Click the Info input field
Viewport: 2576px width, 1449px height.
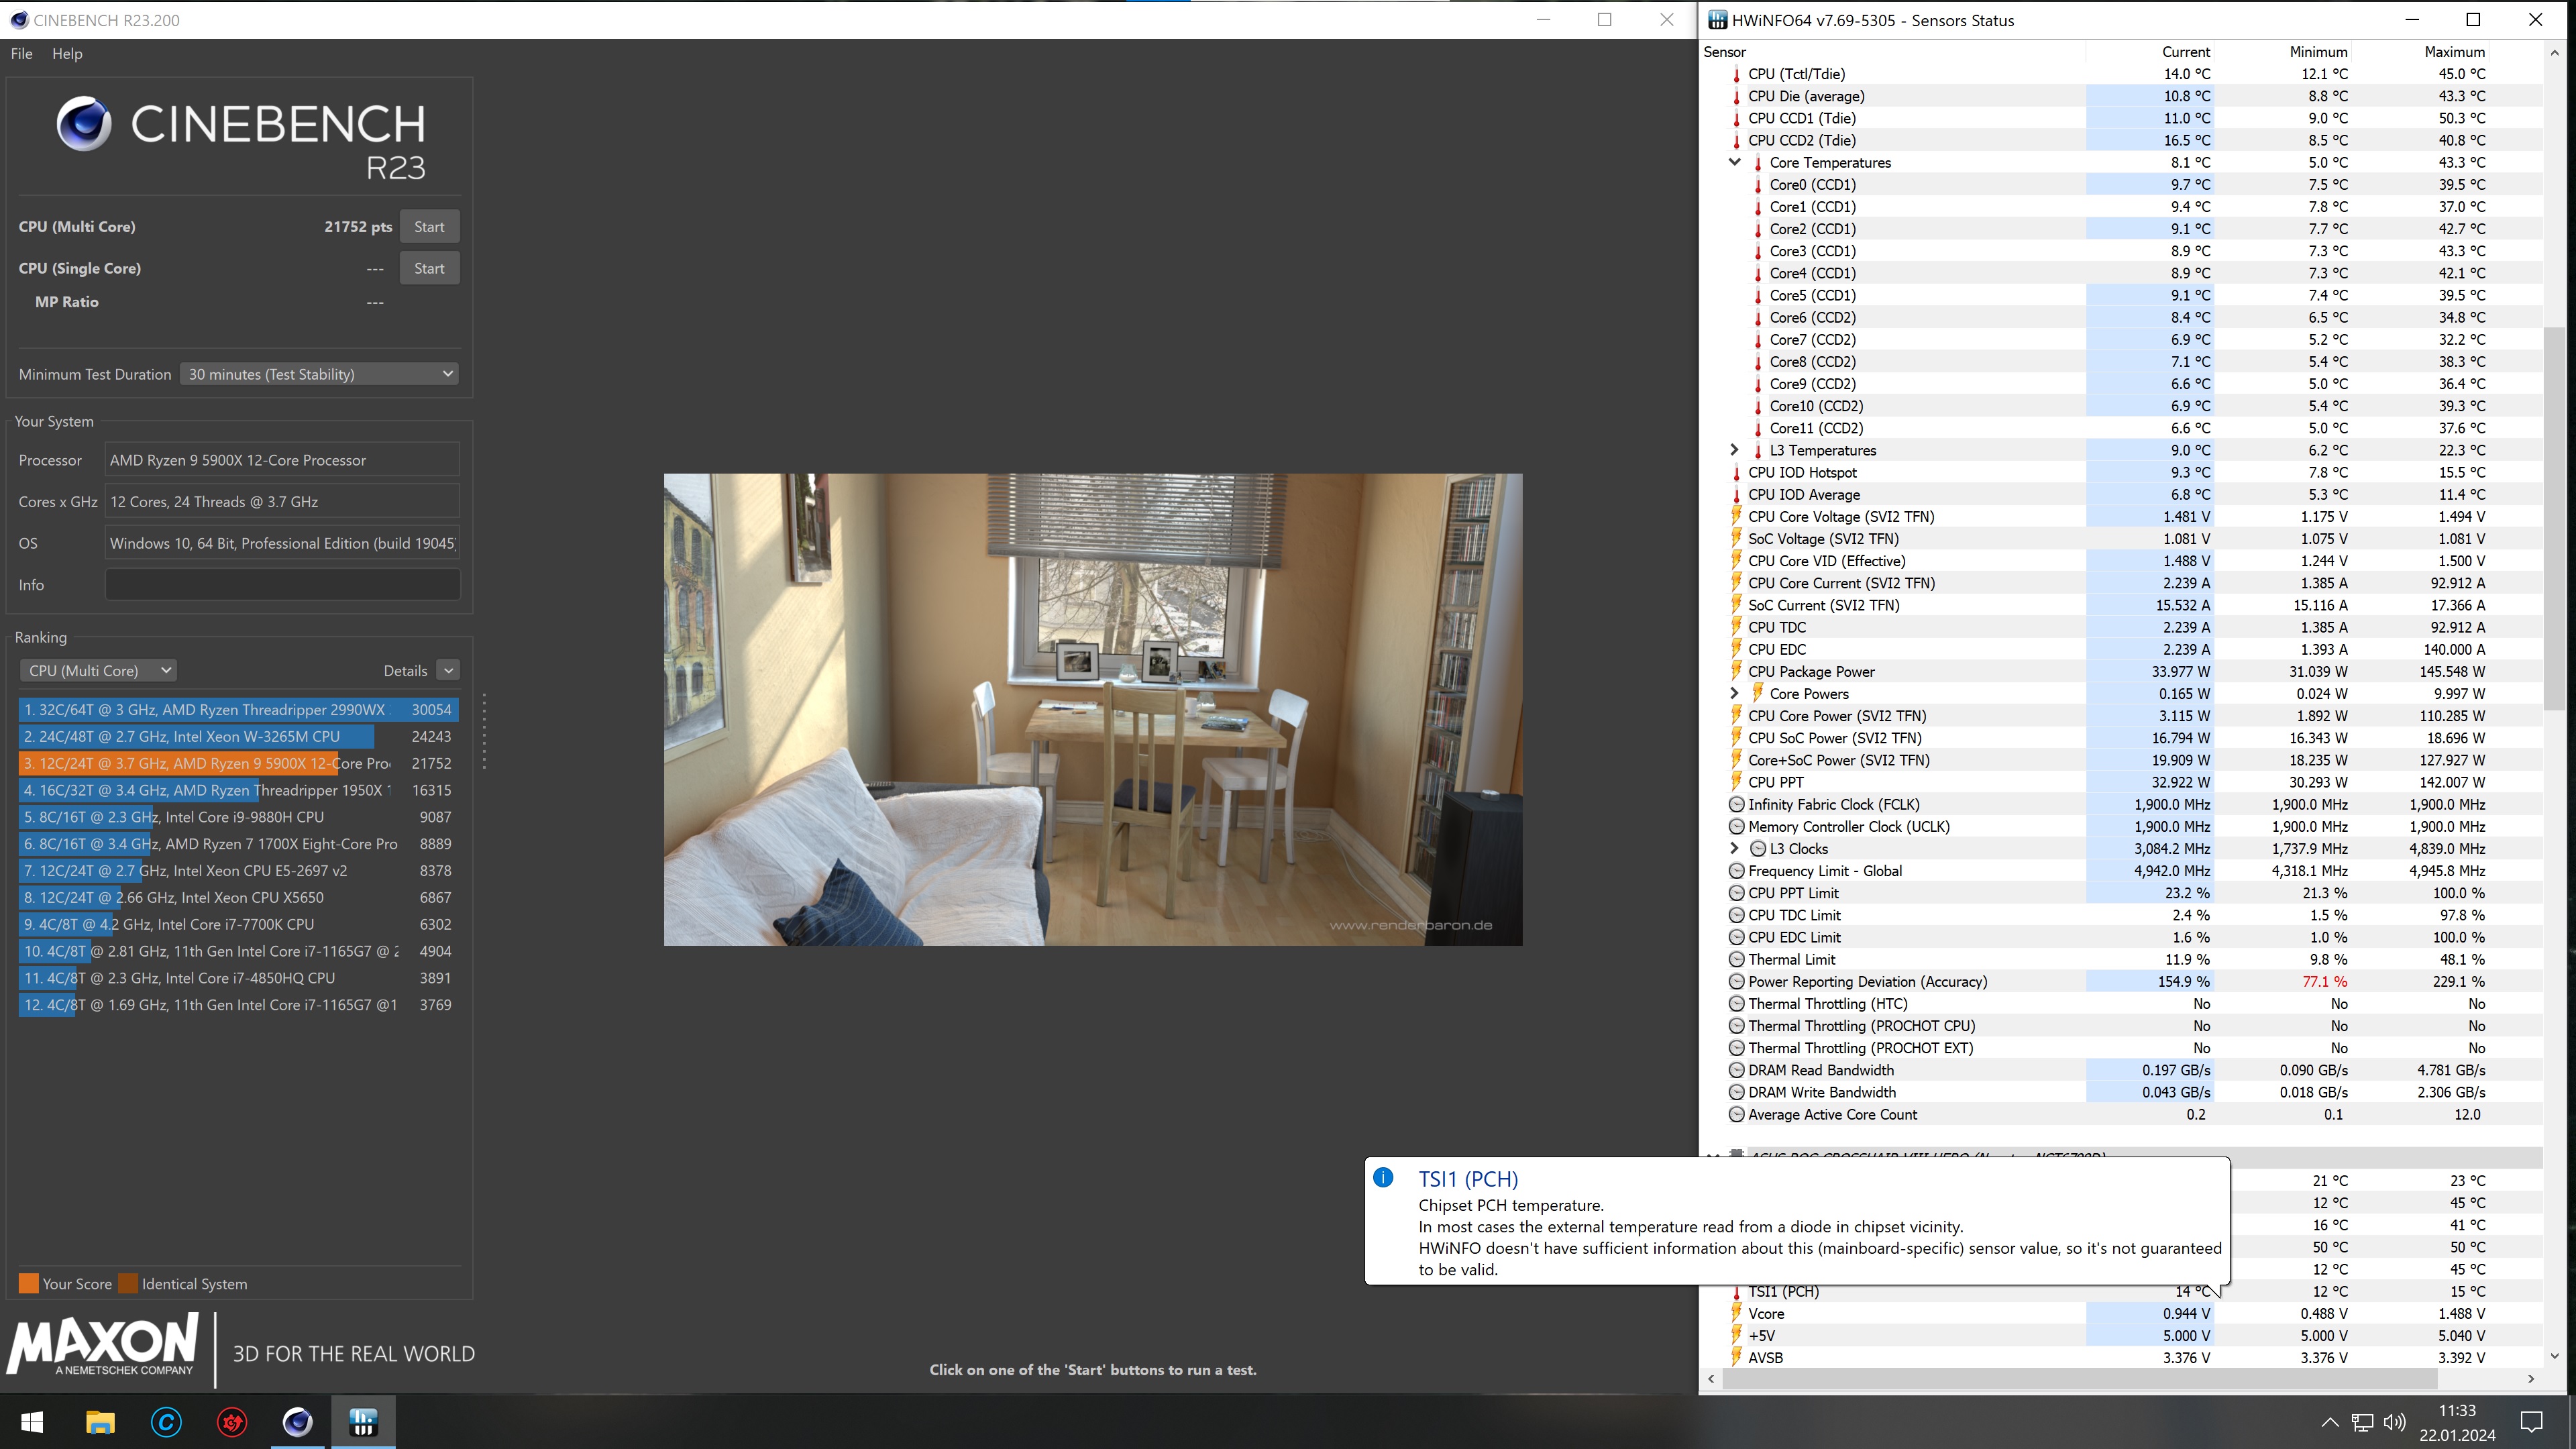[282, 585]
